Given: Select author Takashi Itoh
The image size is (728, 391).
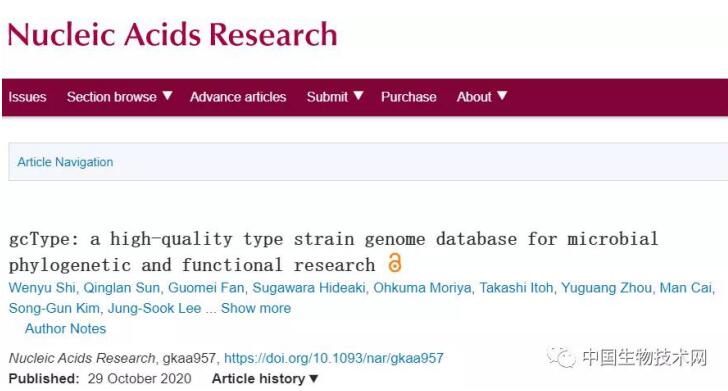Looking at the screenshot, I should point(516,288).
